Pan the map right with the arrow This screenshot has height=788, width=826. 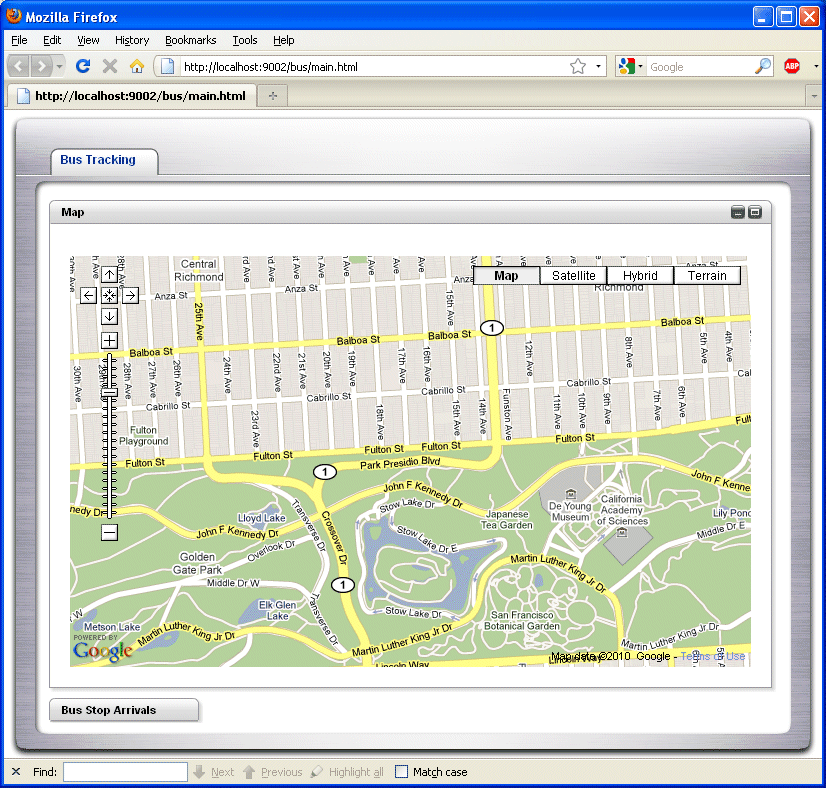click(130, 295)
